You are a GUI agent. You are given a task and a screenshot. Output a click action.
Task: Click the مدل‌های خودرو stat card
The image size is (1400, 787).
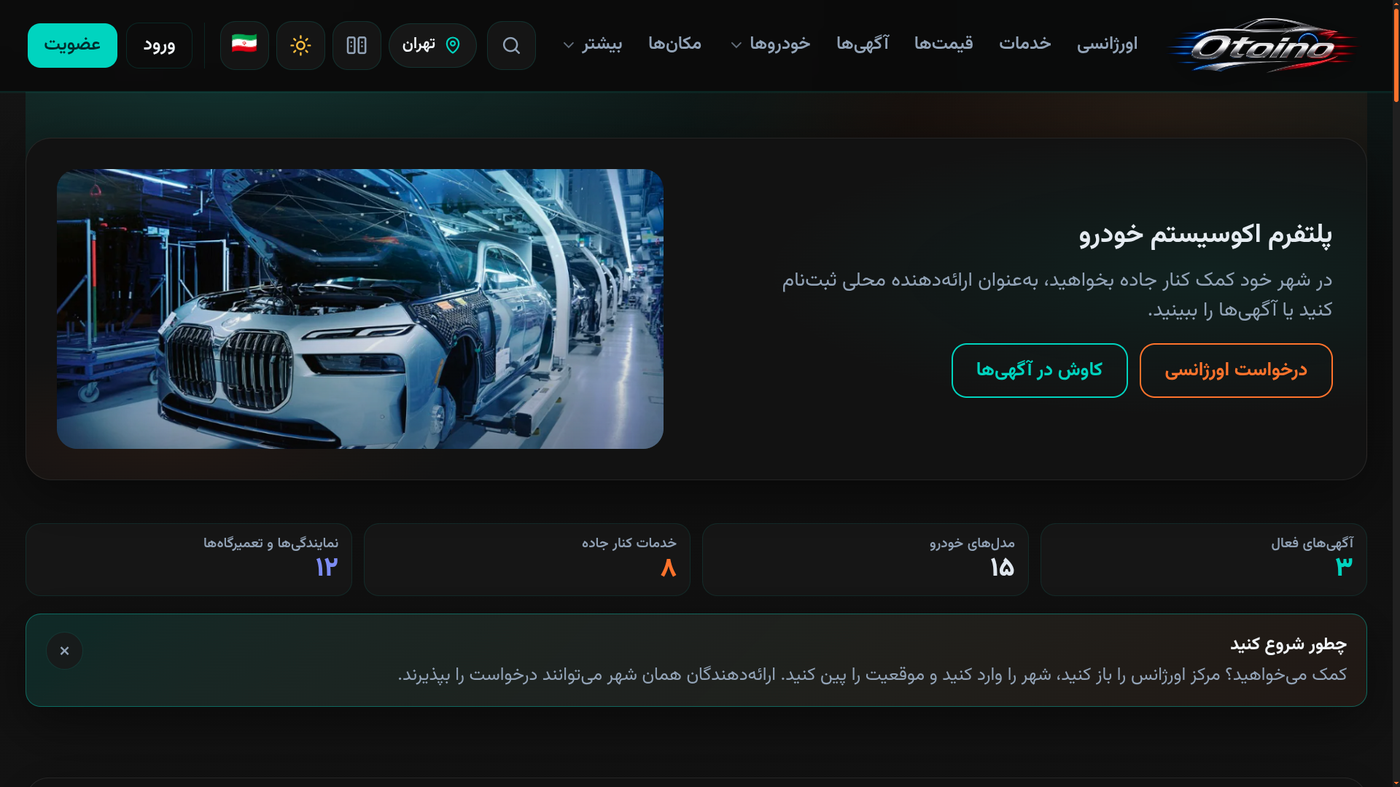(865, 559)
